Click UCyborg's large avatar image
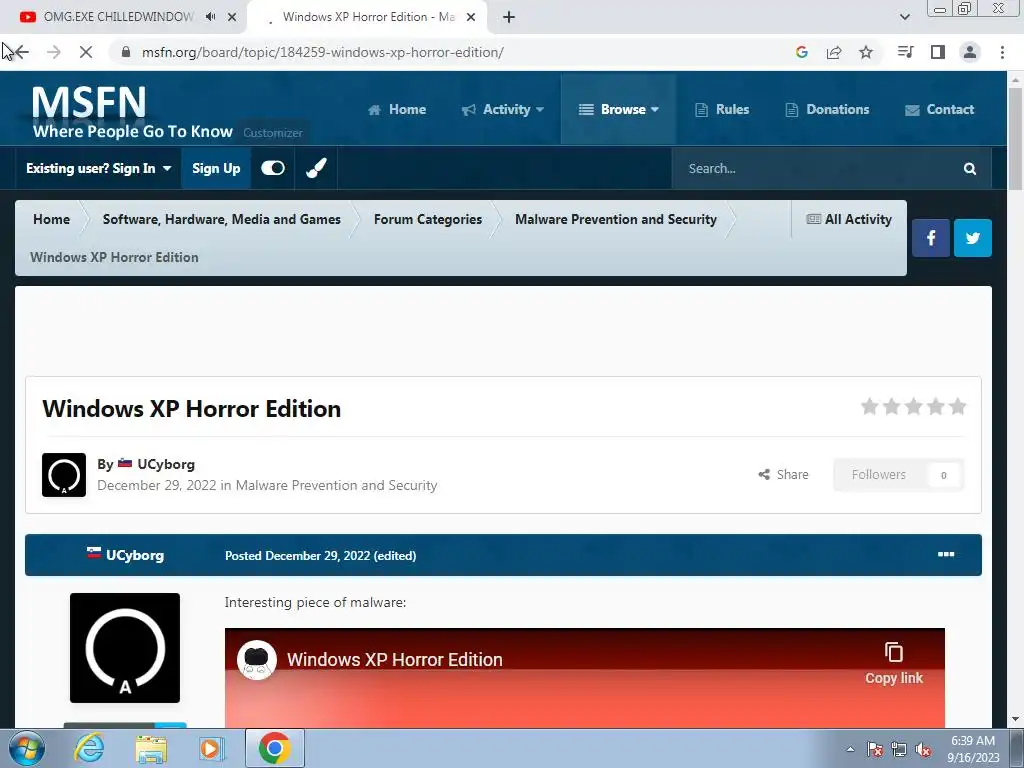 click(125, 648)
